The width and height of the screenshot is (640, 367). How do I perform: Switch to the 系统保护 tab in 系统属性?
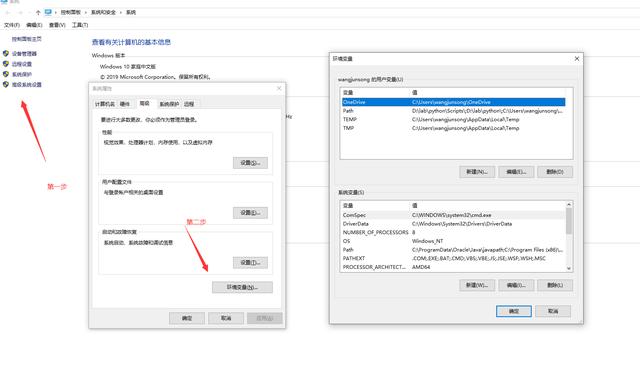pos(169,104)
